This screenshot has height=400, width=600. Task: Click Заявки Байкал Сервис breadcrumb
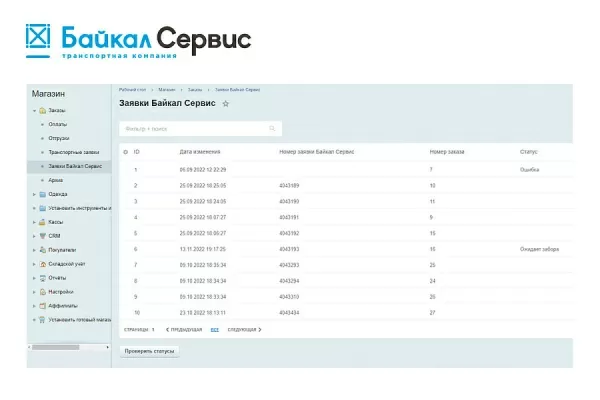point(237,90)
